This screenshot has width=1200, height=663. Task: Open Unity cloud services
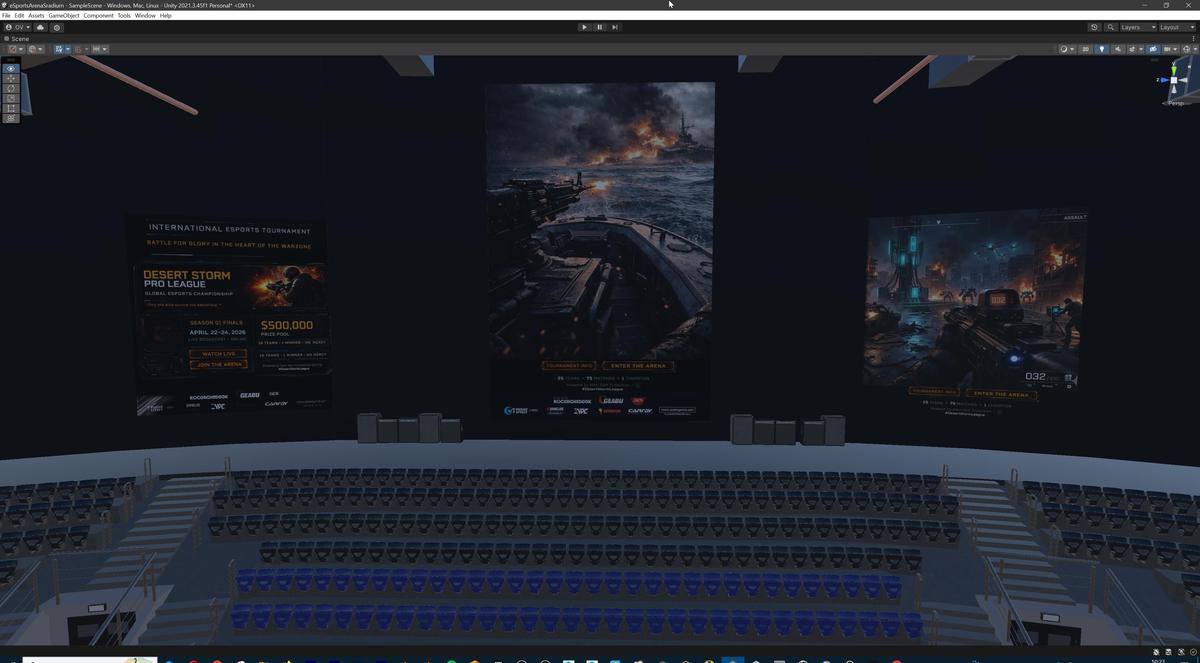click(x=40, y=27)
